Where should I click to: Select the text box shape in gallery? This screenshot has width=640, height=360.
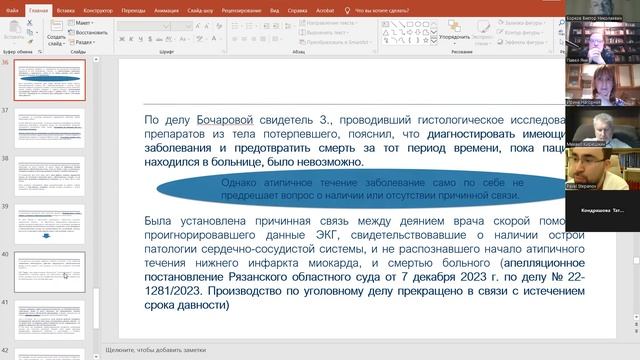[x=385, y=24]
